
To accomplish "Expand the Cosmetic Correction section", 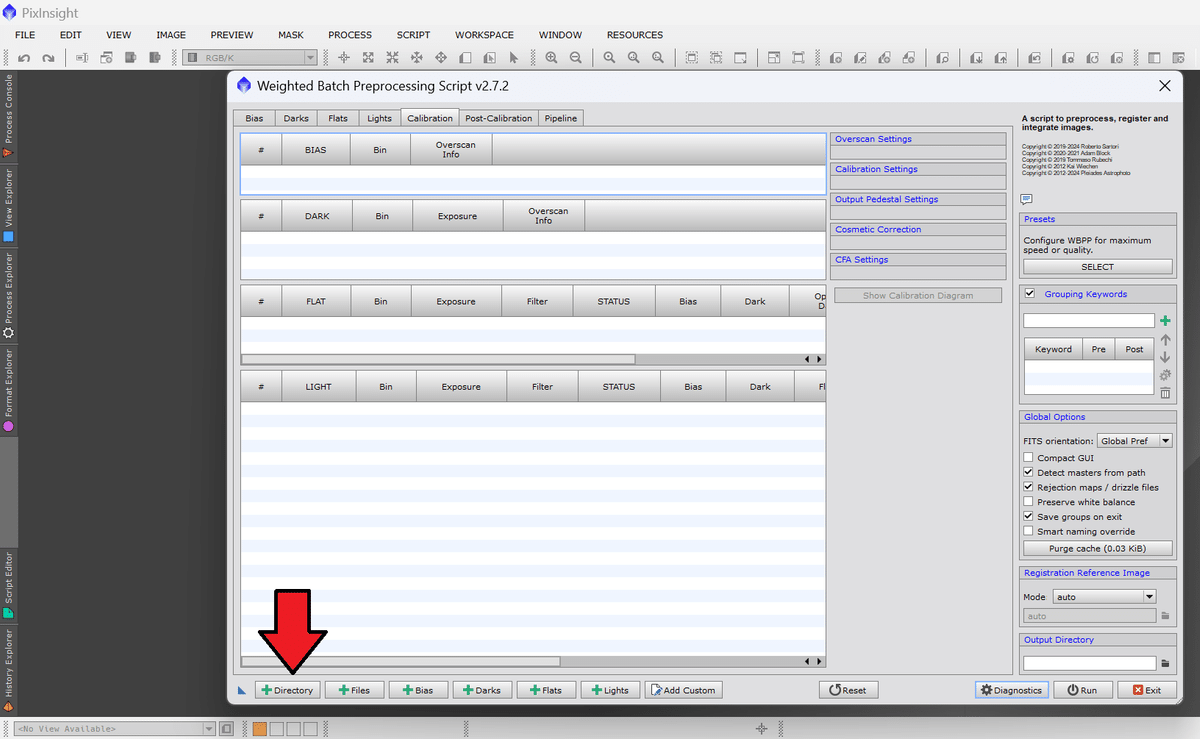I will pyautogui.click(x=918, y=229).
